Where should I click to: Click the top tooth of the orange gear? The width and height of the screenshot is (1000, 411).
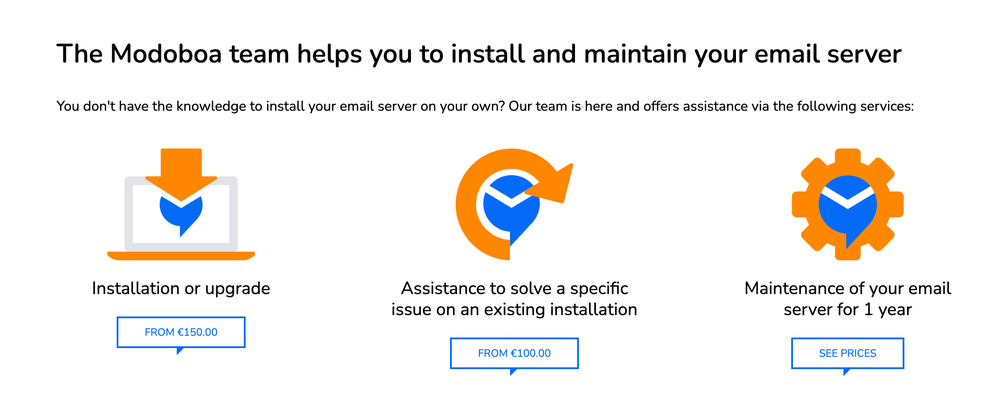tap(848, 158)
